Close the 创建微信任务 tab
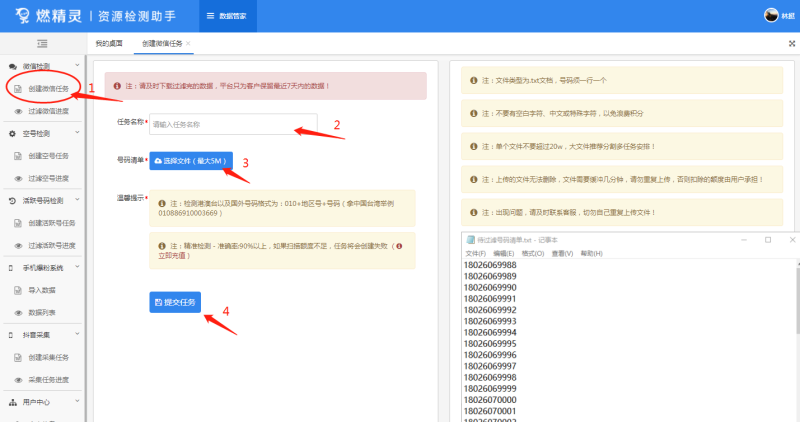The height and width of the screenshot is (422, 800). (188, 44)
